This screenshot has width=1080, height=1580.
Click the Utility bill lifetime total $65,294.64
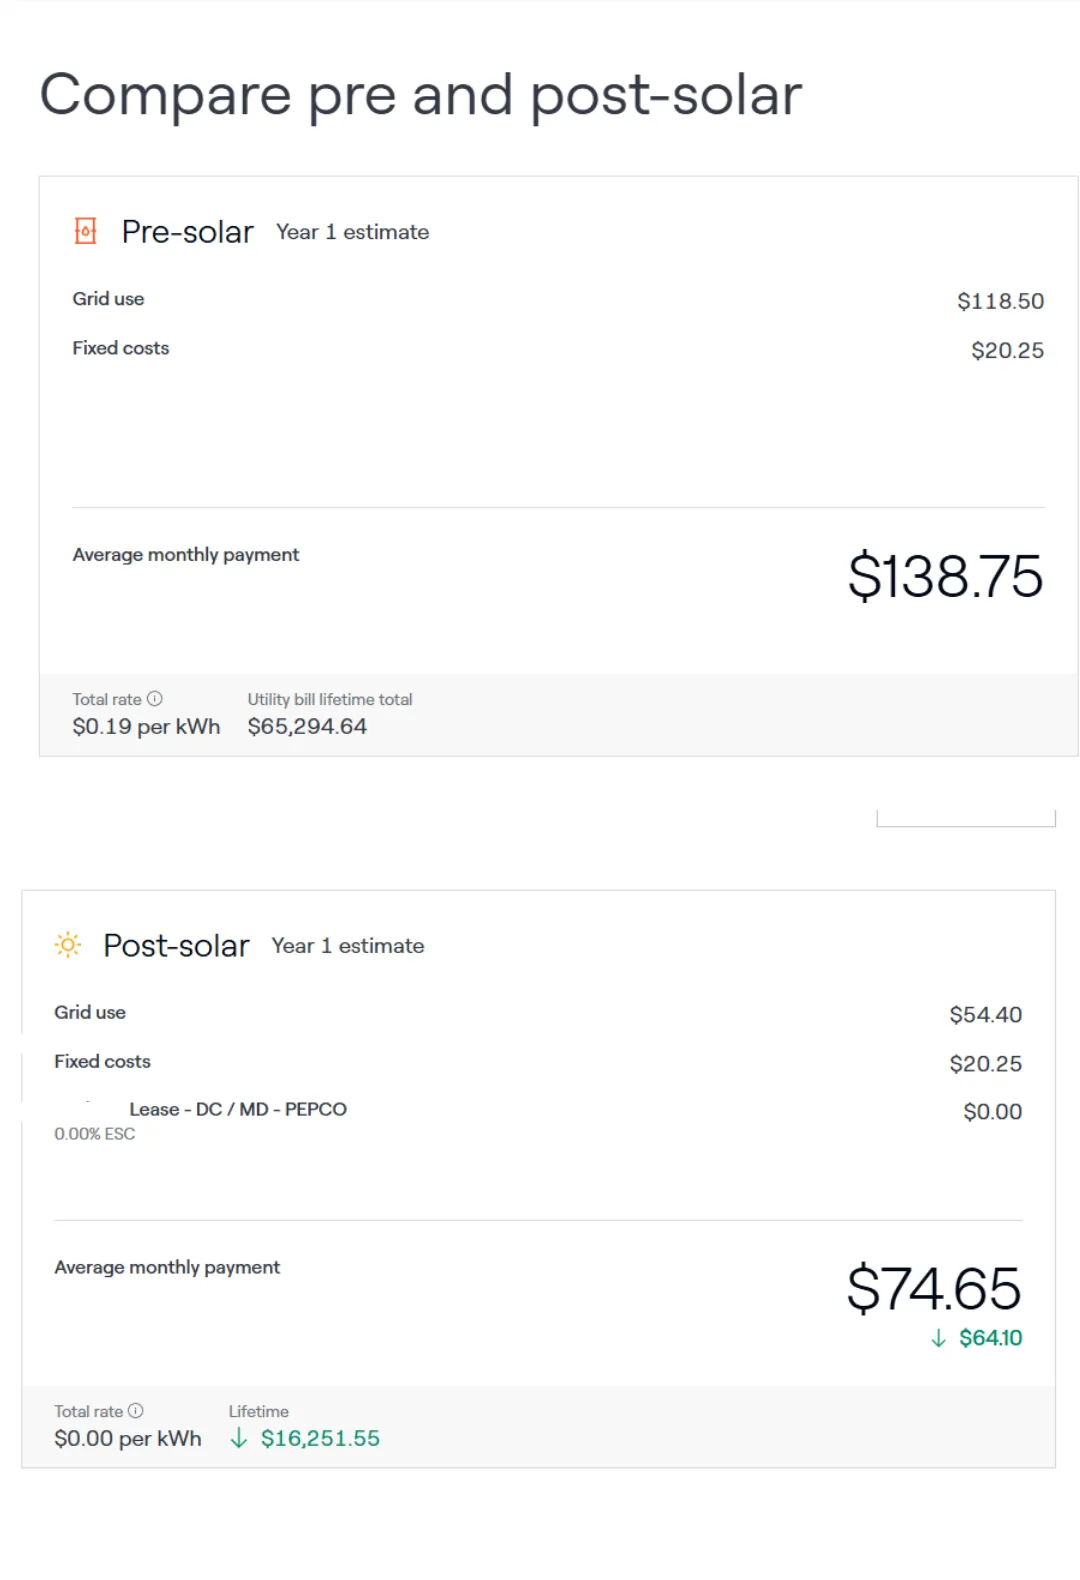tap(307, 727)
